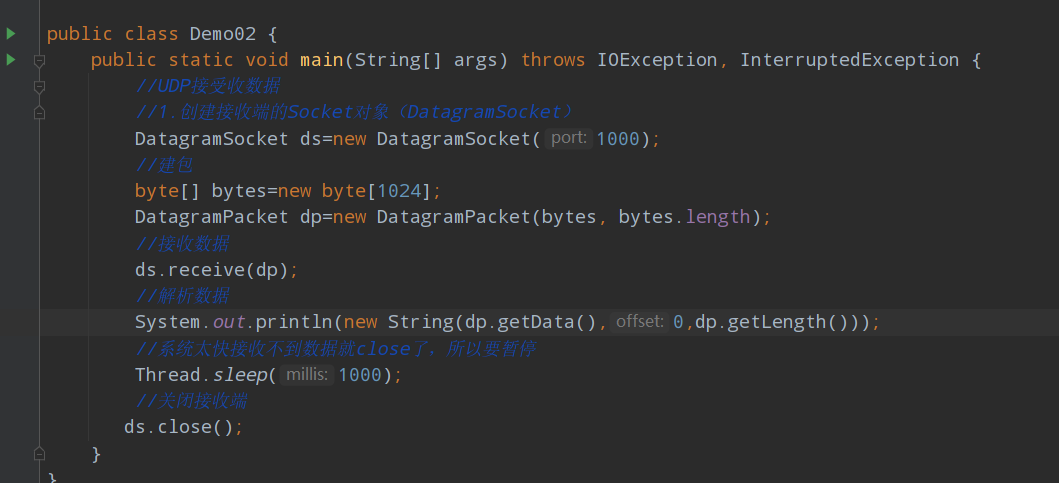Click IOException in the throws clause
The height and width of the screenshot is (483, 1059).
[657, 60]
